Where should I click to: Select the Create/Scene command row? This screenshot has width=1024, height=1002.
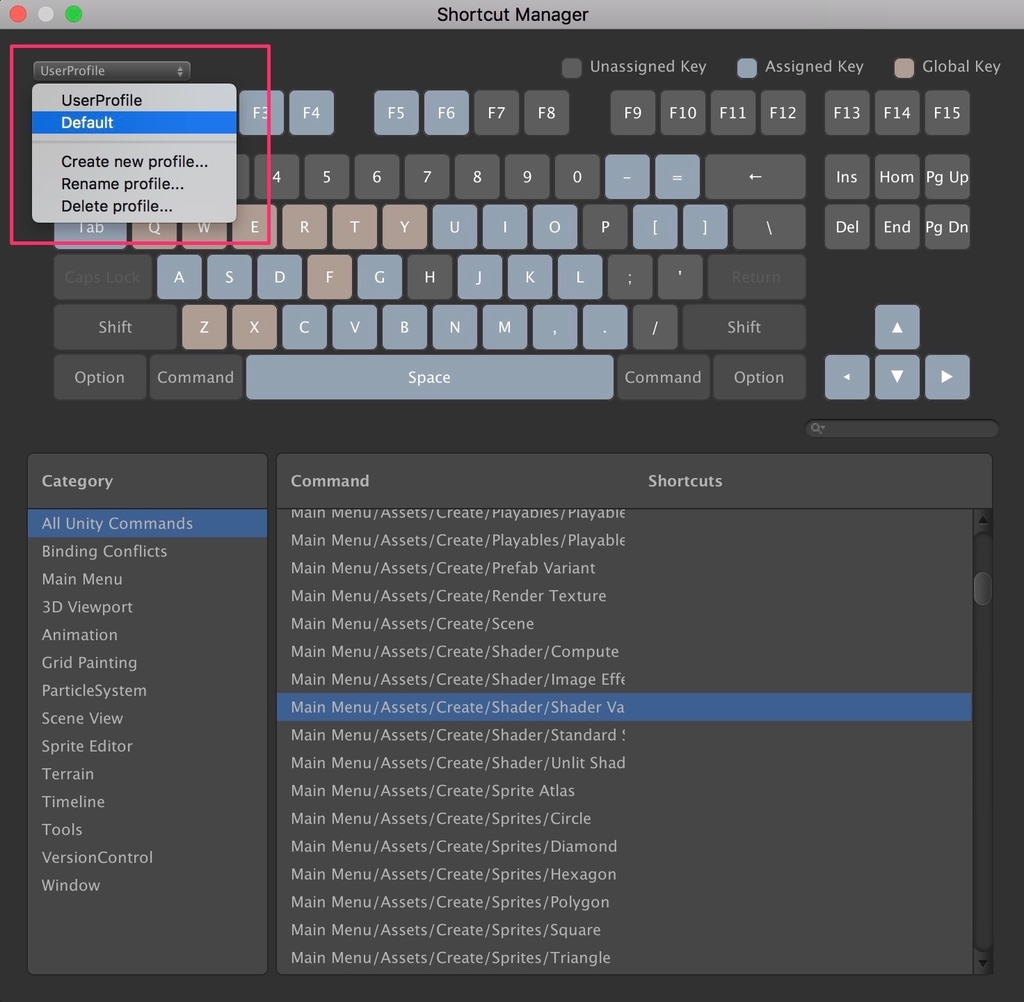click(x=624, y=624)
